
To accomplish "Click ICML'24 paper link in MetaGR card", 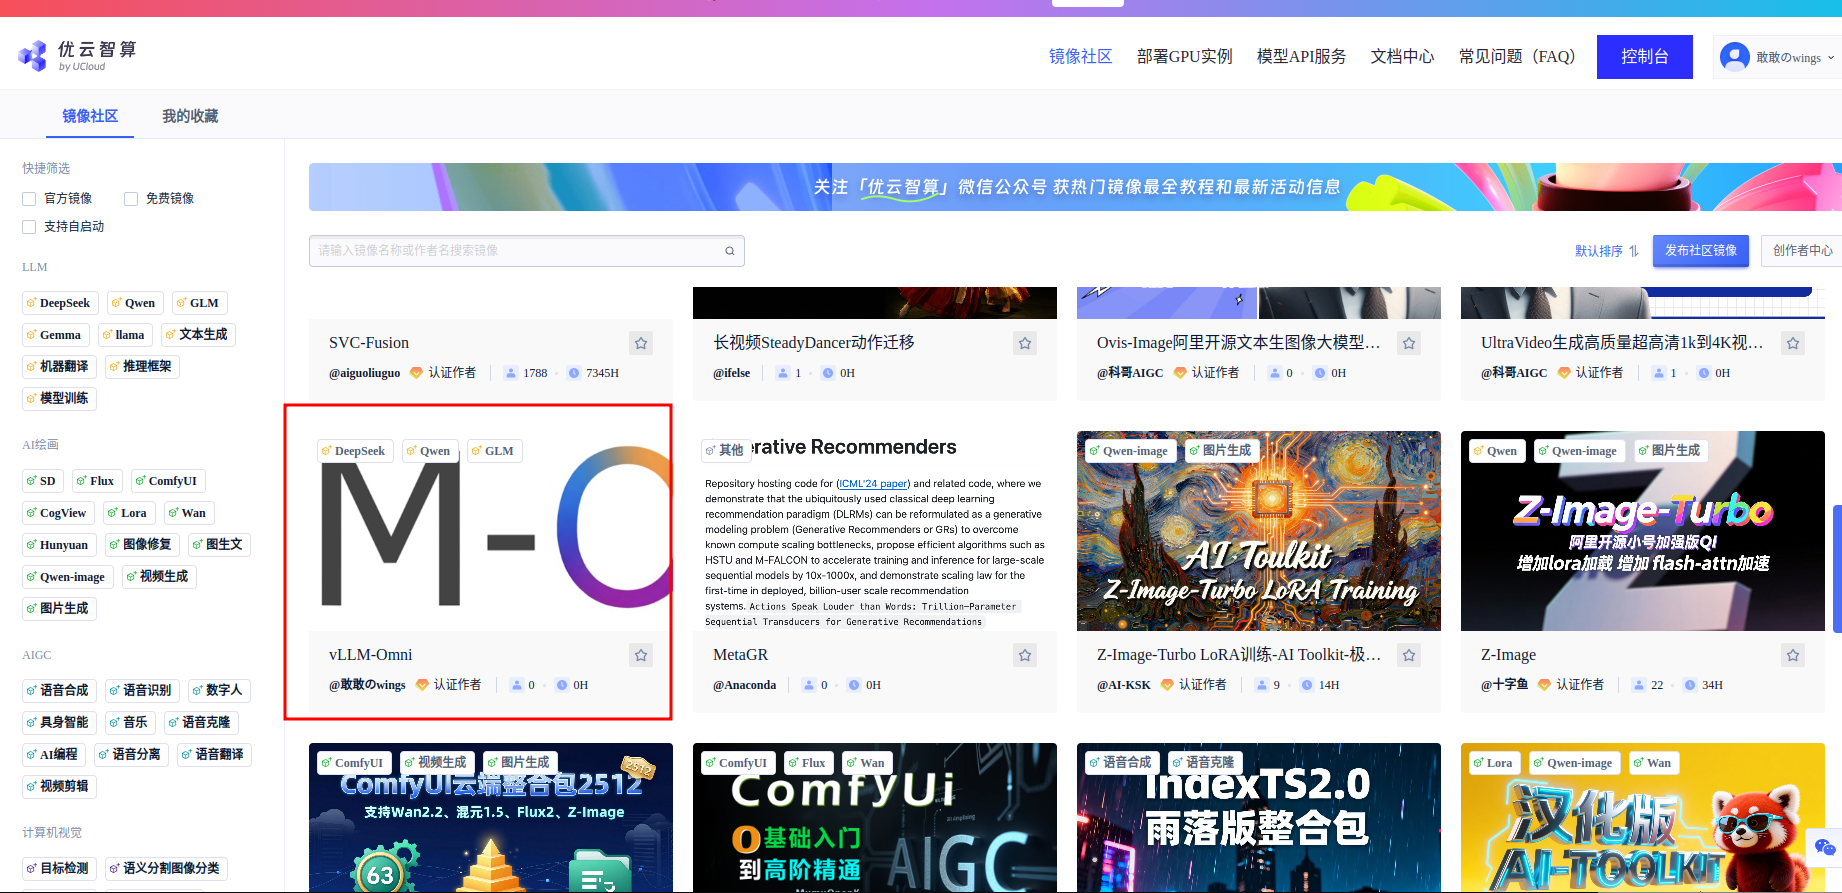I will pyautogui.click(x=873, y=484).
